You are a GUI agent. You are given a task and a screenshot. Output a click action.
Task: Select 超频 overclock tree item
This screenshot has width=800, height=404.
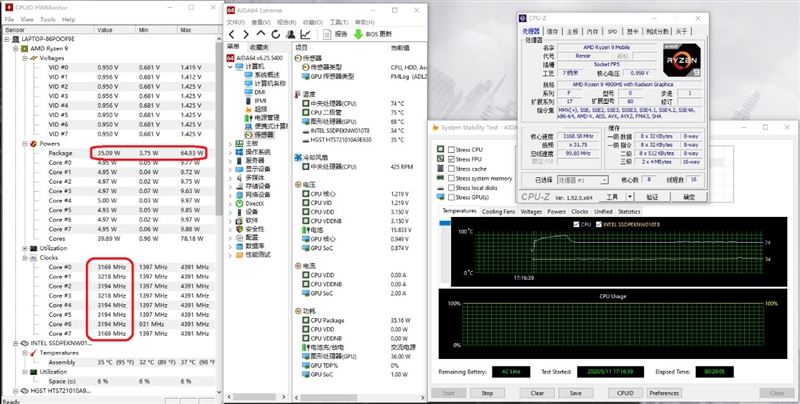click(x=256, y=109)
